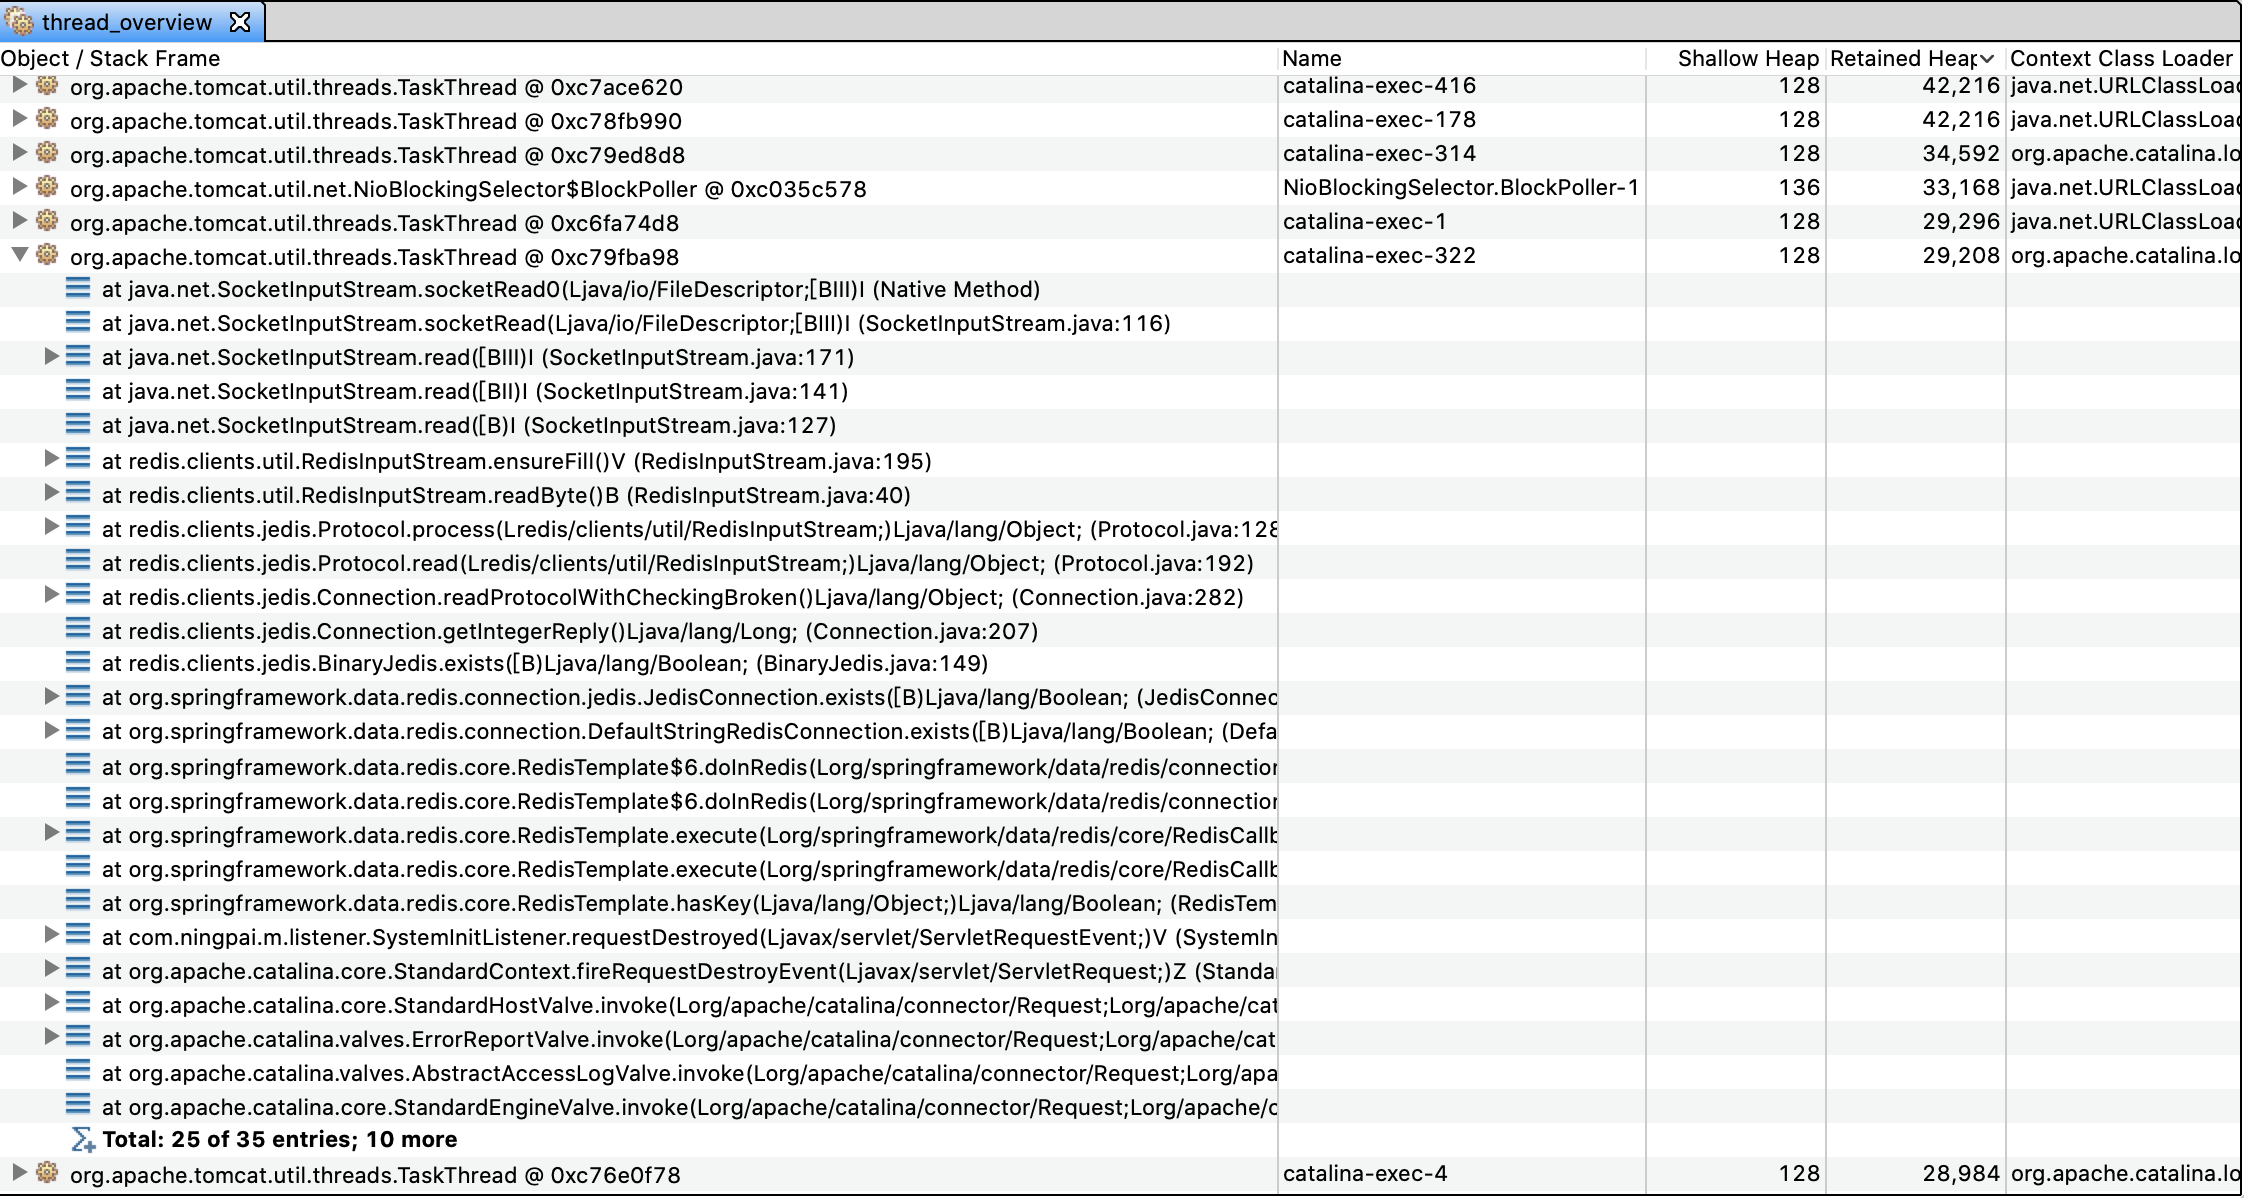Viewport: 2244px width, 1198px height.
Task: Click thread icon for NioBlockingSelector$BlockPoller row
Action: point(47,188)
